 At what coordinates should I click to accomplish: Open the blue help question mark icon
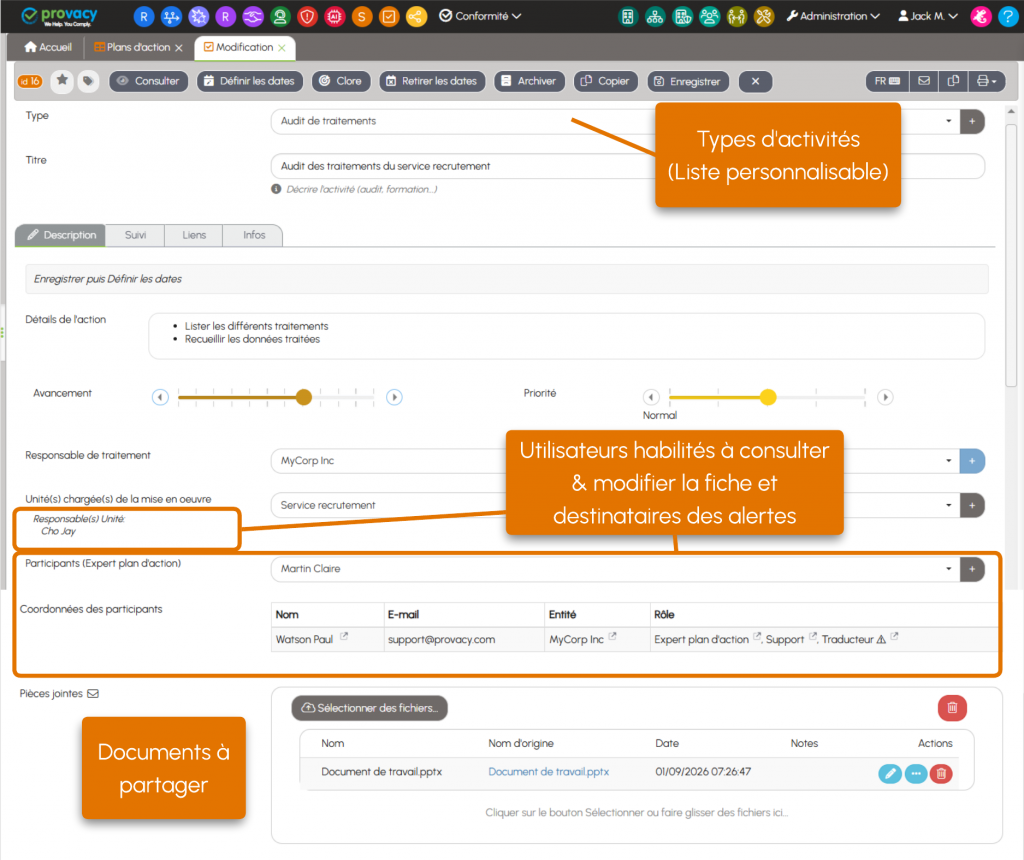click(1008, 16)
